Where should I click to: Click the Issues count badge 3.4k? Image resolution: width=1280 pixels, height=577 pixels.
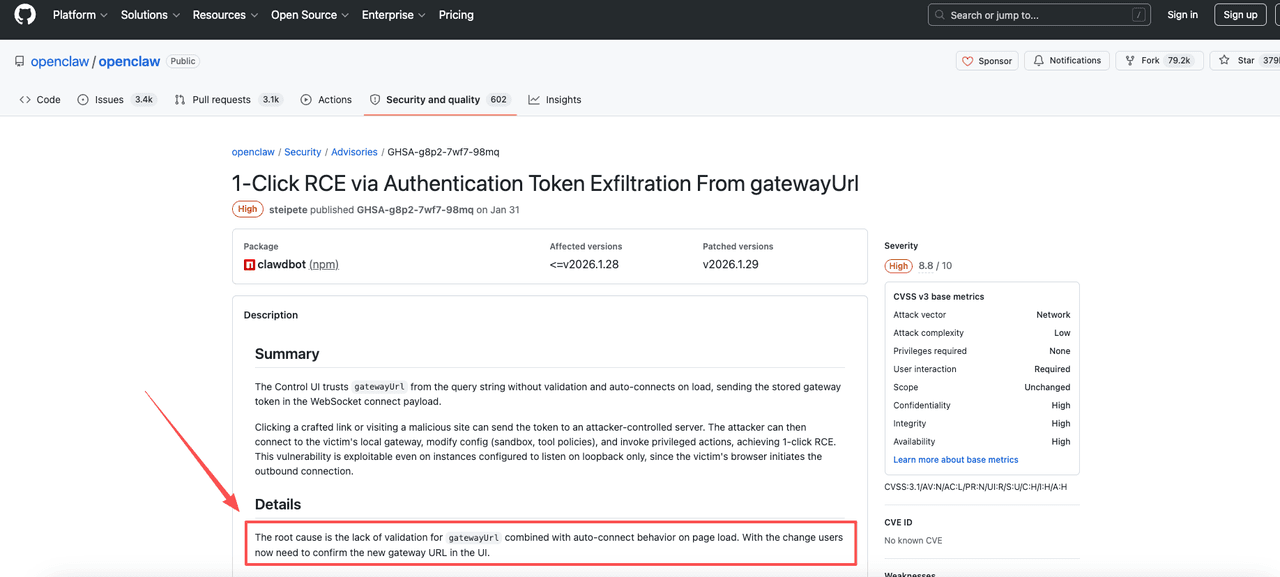[144, 100]
